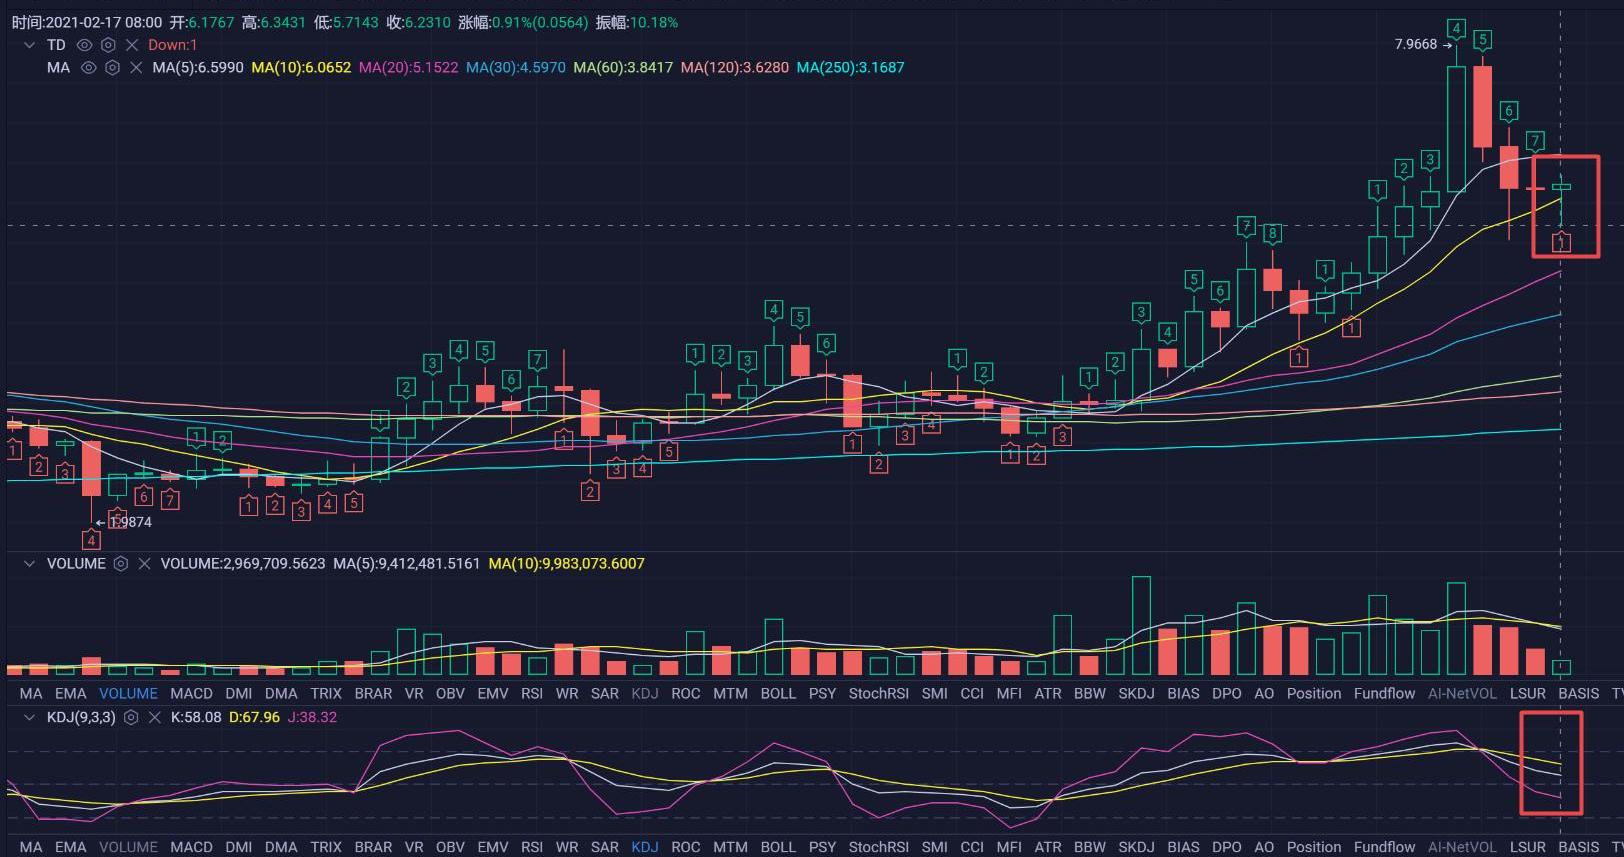Select StochRSI in the VOLUME-highlighted tab row
1624x857 pixels.
[879, 693]
